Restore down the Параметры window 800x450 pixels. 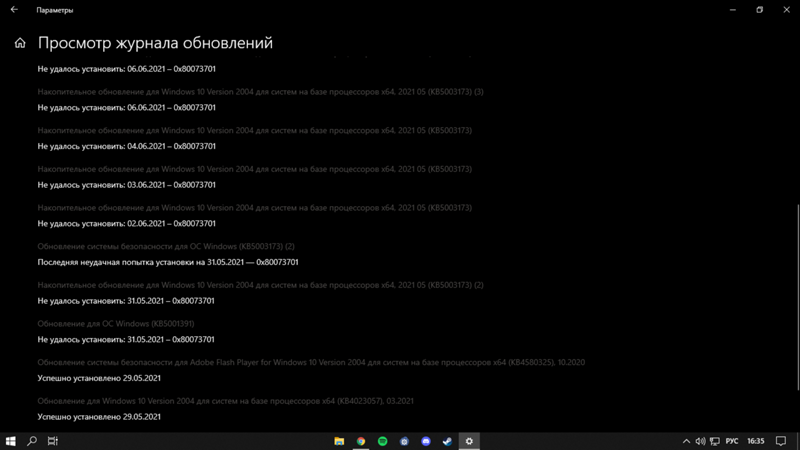point(760,10)
